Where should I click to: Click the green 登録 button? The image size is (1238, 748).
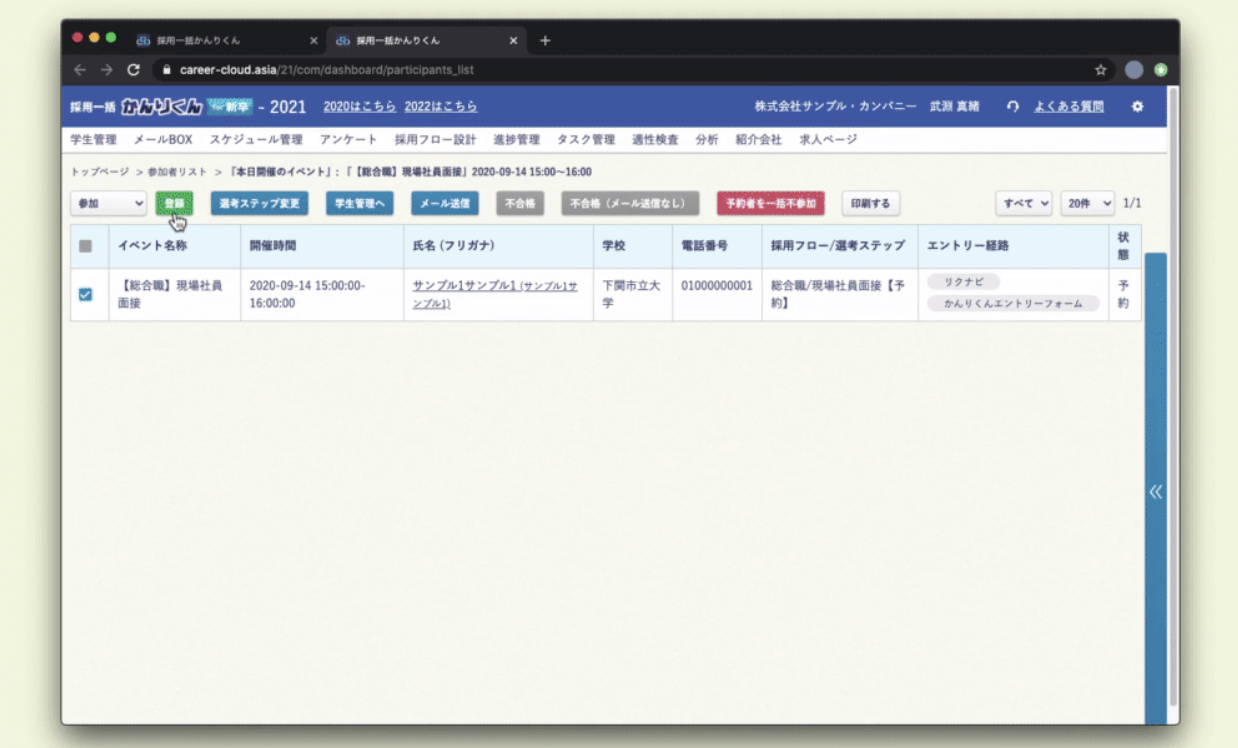point(174,203)
